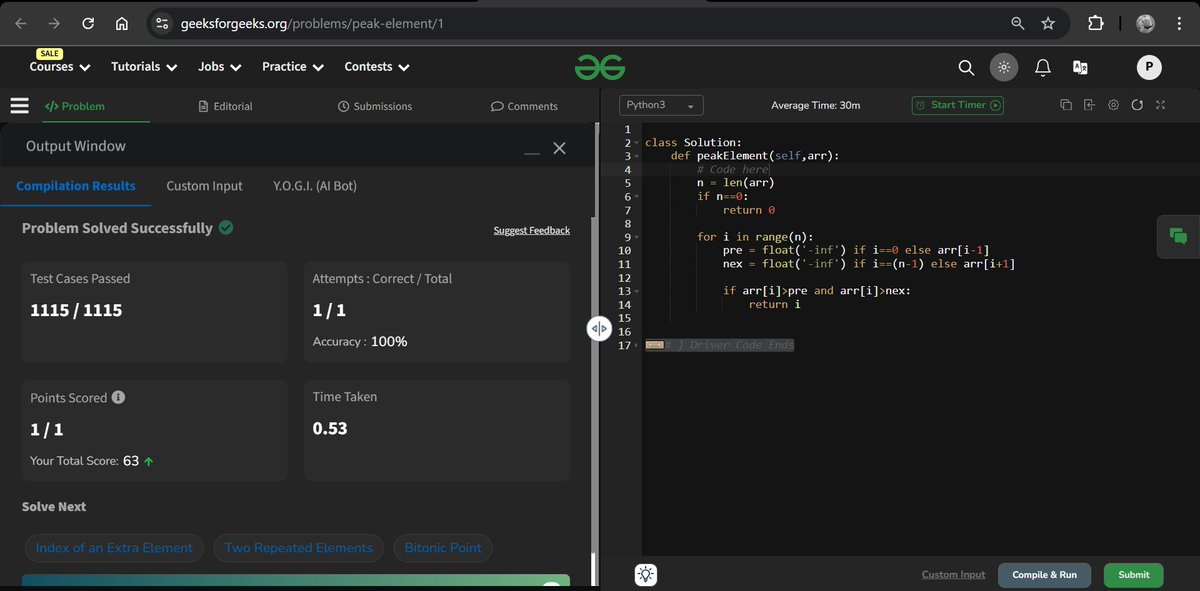Image resolution: width=1200 pixels, height=591 pixels.
Task: Open the profile avatar 'P'
Action: click(x=1149, y=67)
